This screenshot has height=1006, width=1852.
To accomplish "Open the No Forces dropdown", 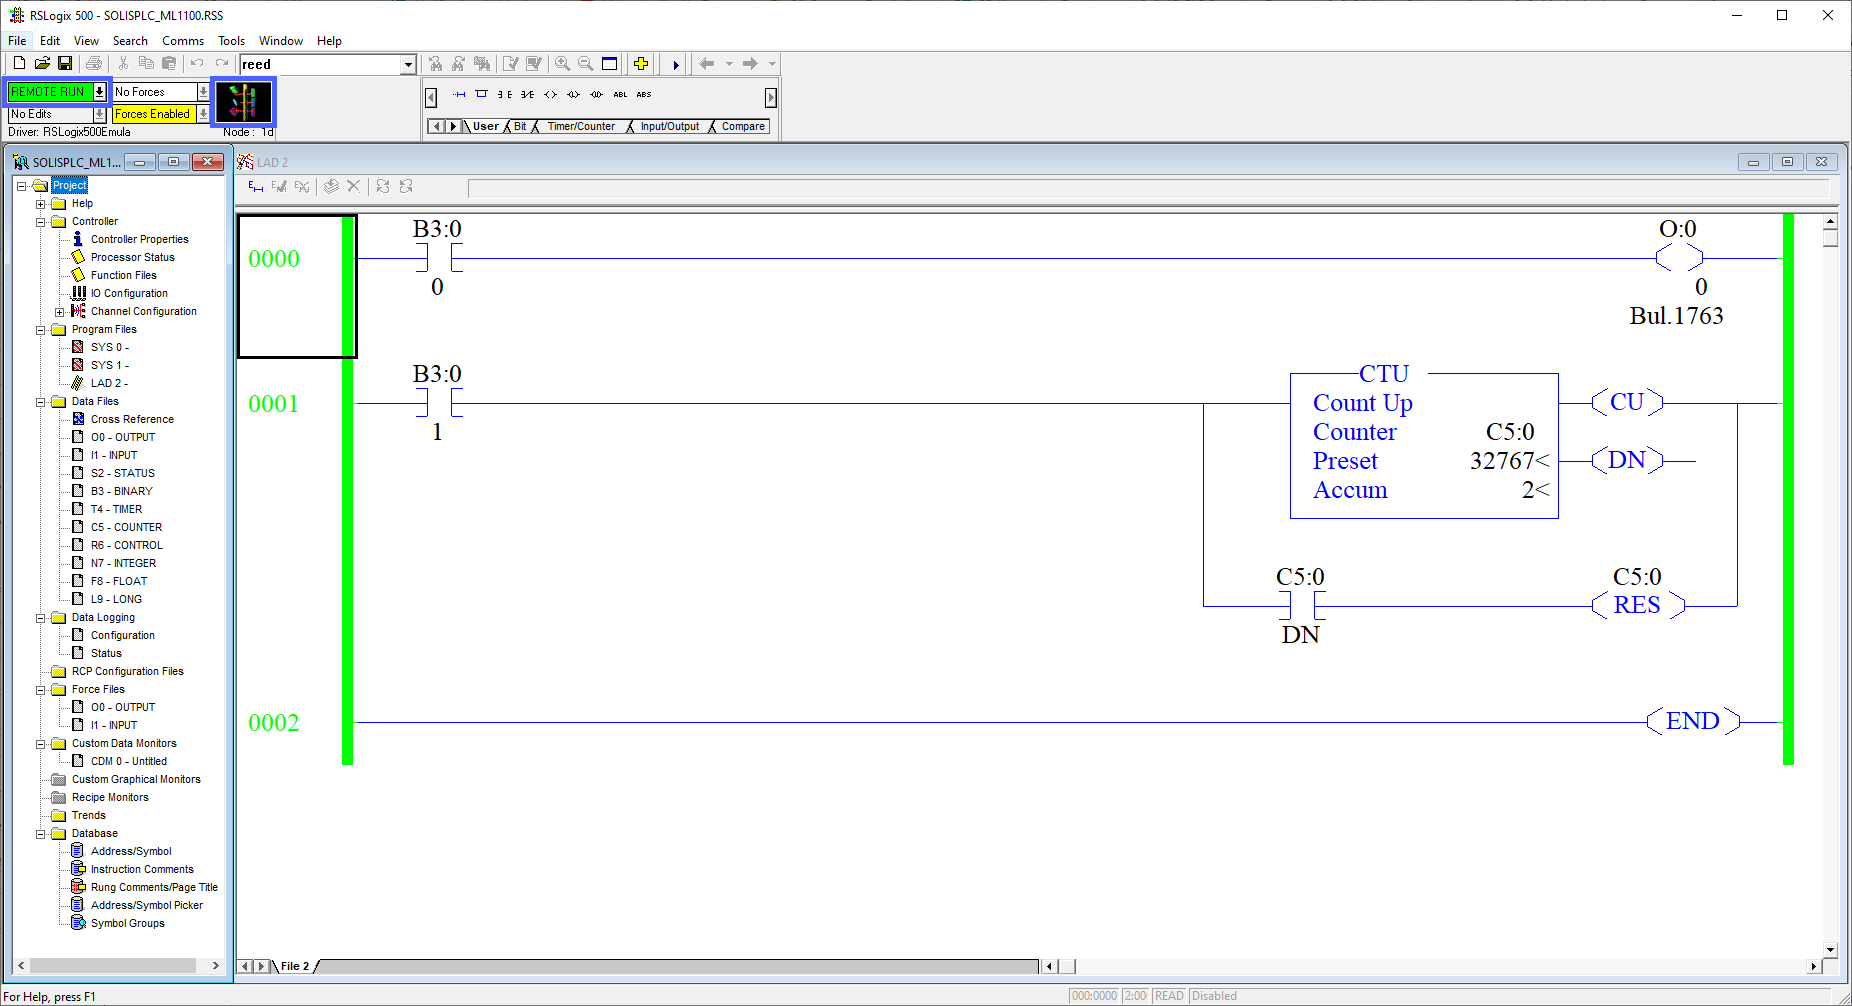I will [204, 91].
